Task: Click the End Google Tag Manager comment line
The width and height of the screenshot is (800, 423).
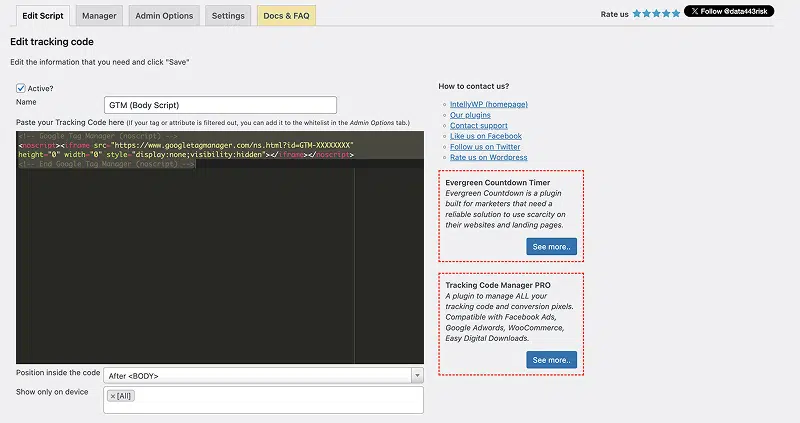Action: click(x=107, y=164)
